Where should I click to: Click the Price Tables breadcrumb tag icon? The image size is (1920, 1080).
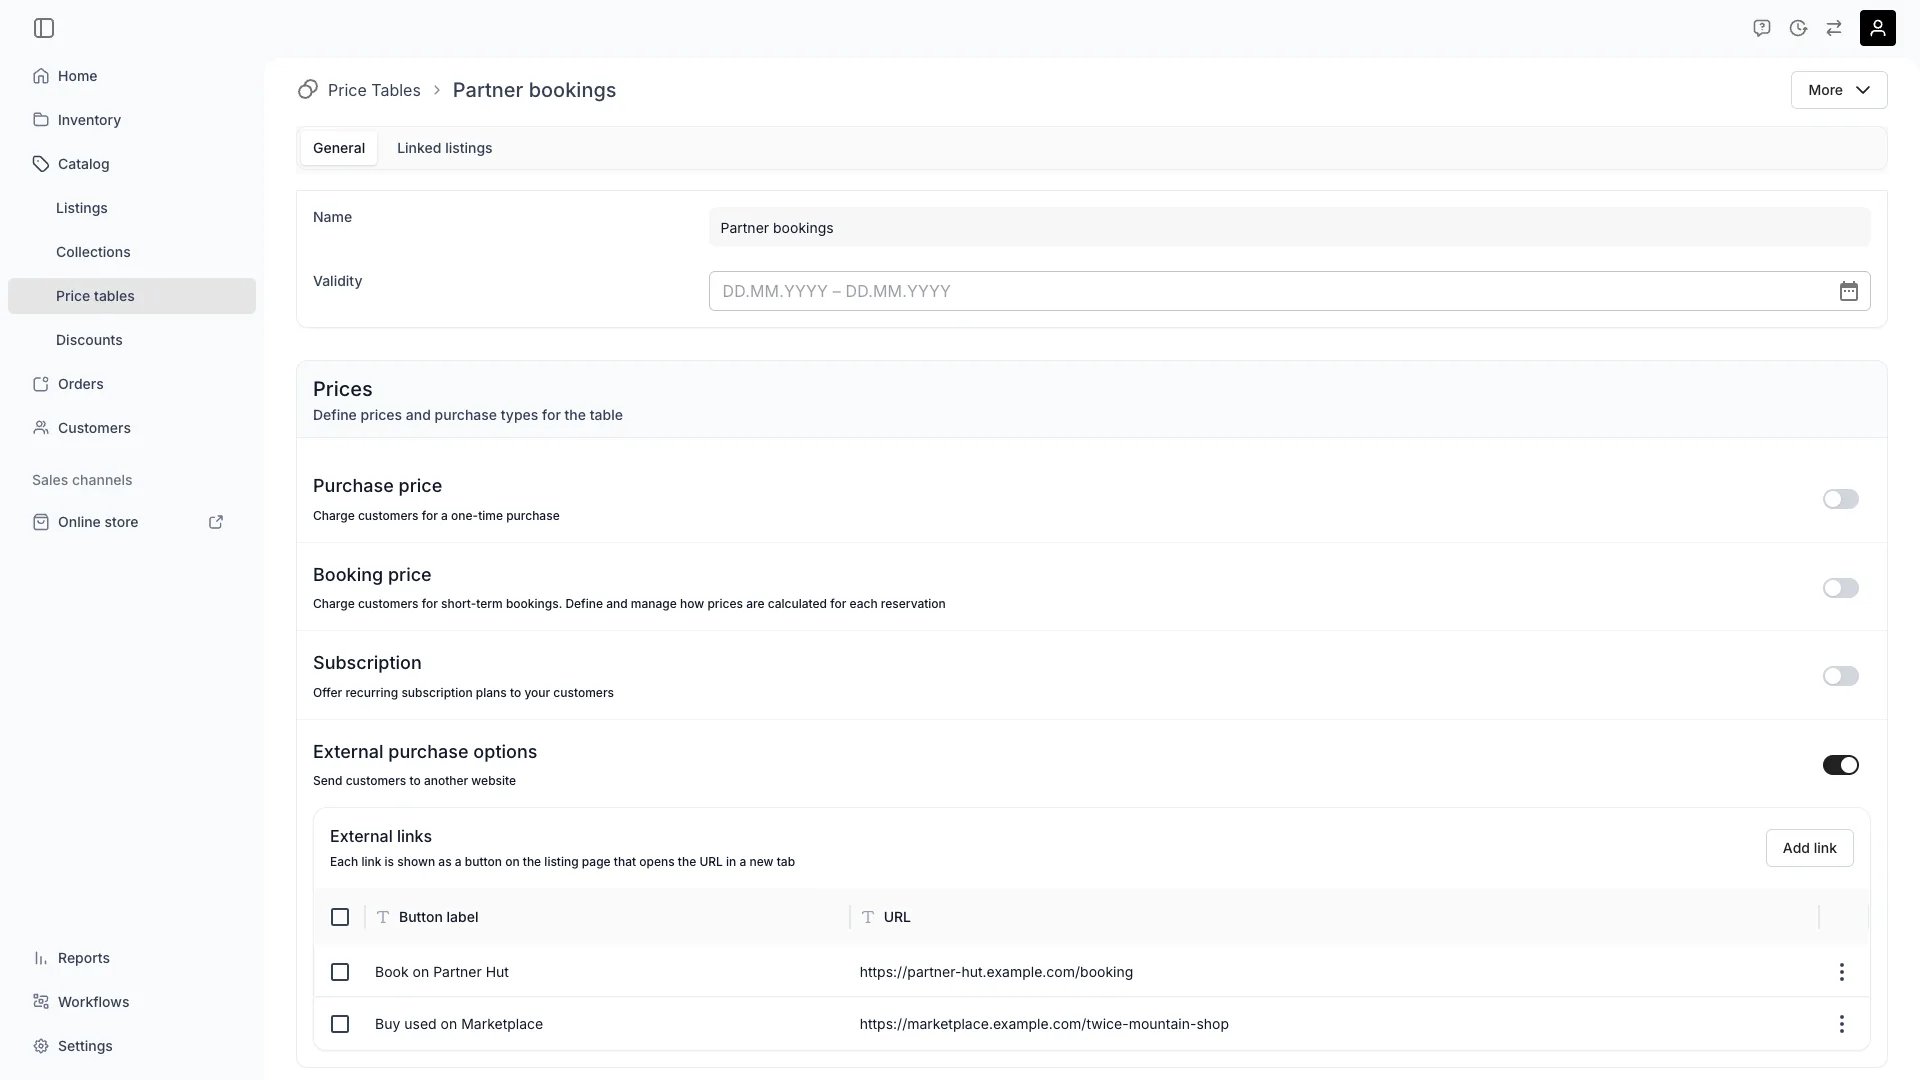point(308,90)
